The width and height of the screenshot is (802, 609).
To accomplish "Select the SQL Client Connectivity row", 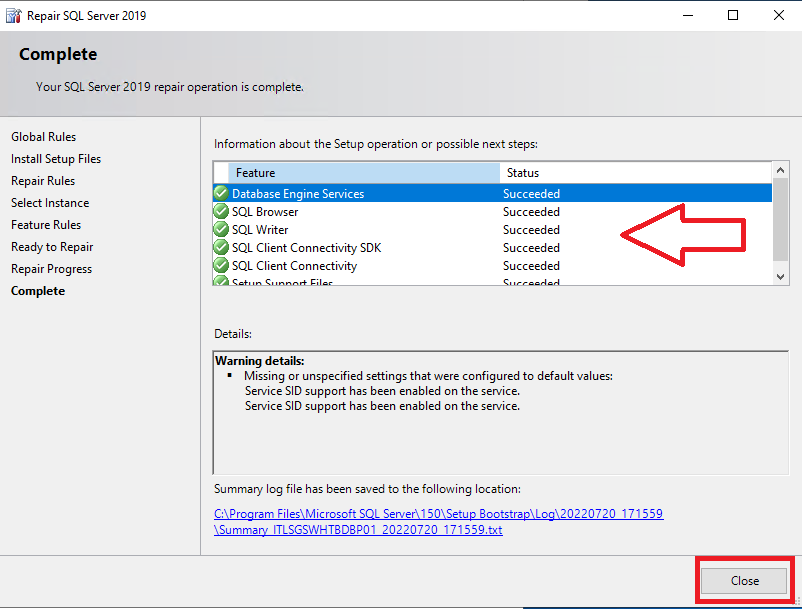I will [493, 265].
